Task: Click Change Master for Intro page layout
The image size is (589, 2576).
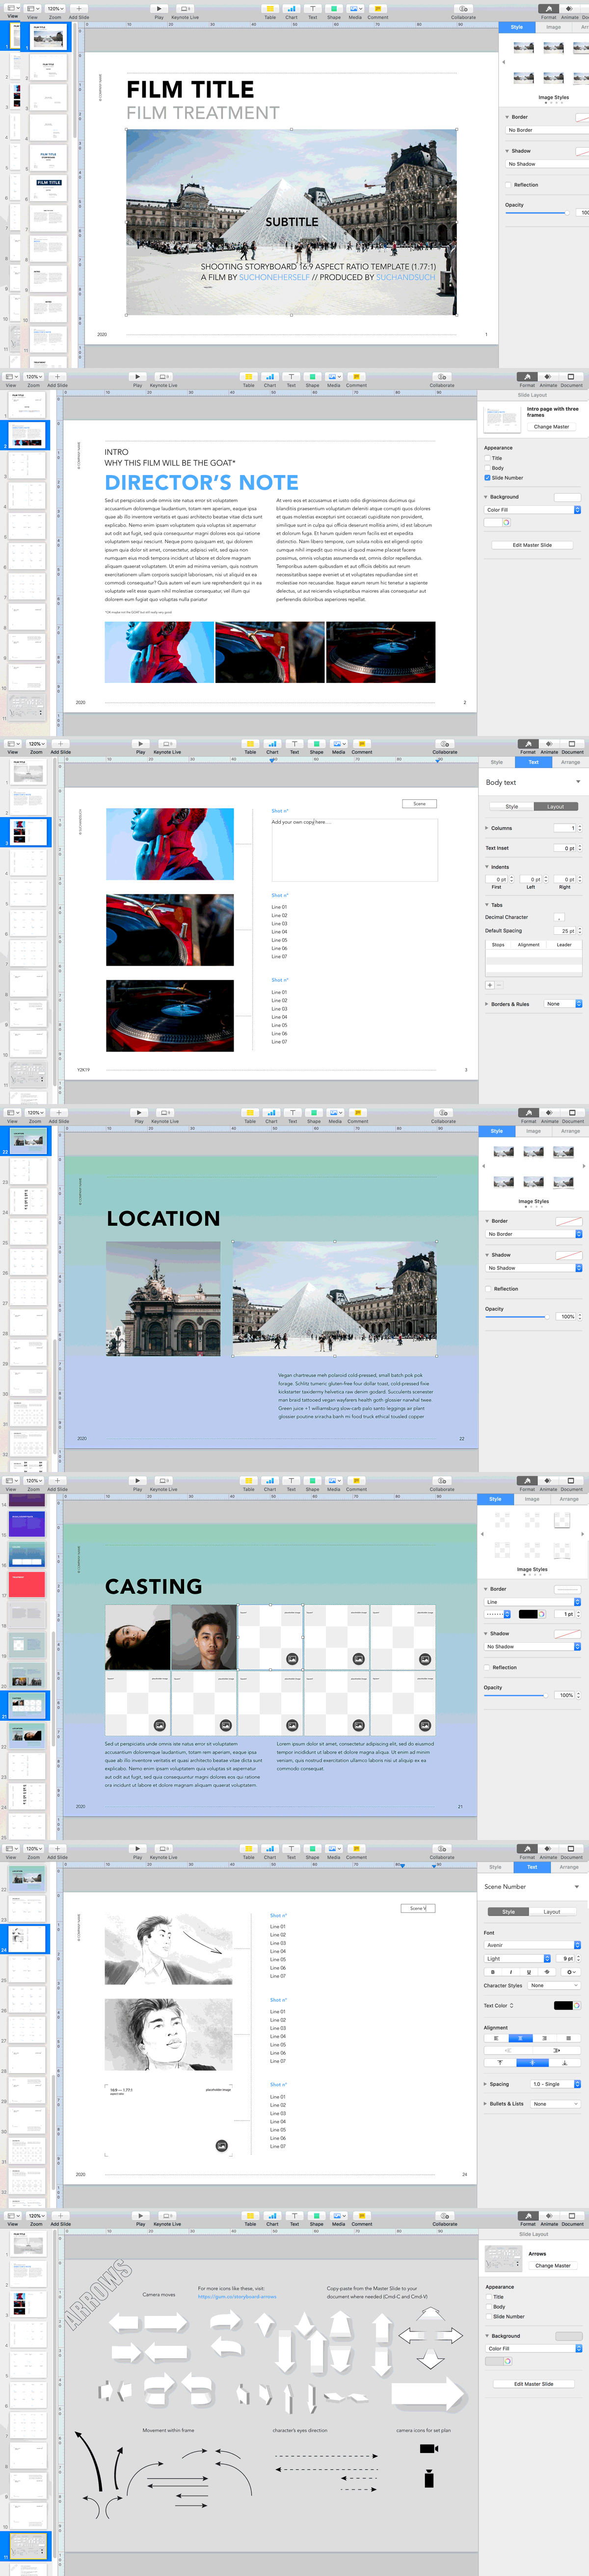Action: (551, 427)
